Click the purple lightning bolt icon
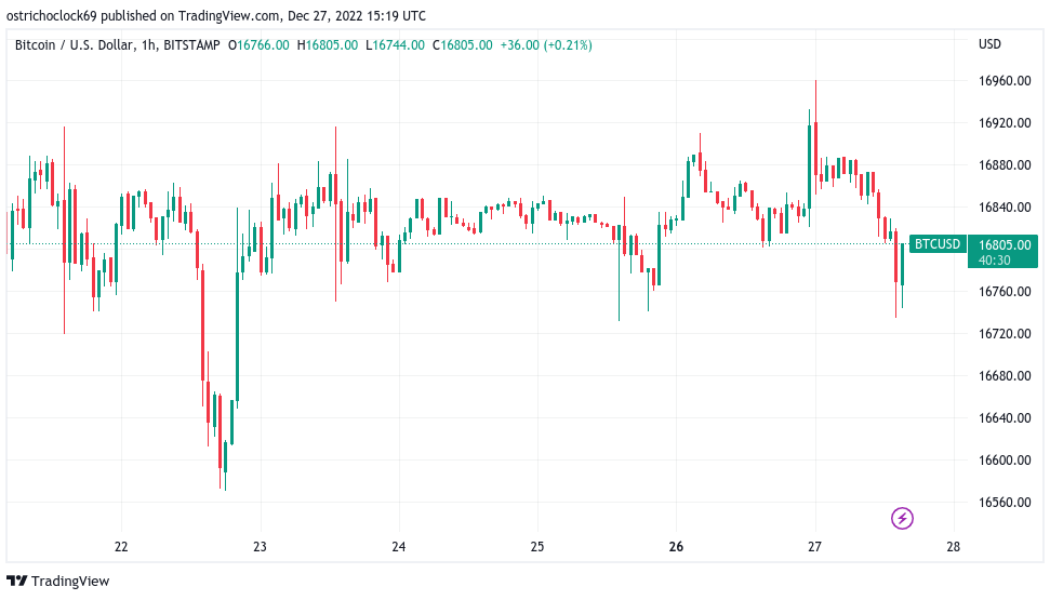Screen dimensions: 1050x600 pyautogui.click(x=902, y=518)
